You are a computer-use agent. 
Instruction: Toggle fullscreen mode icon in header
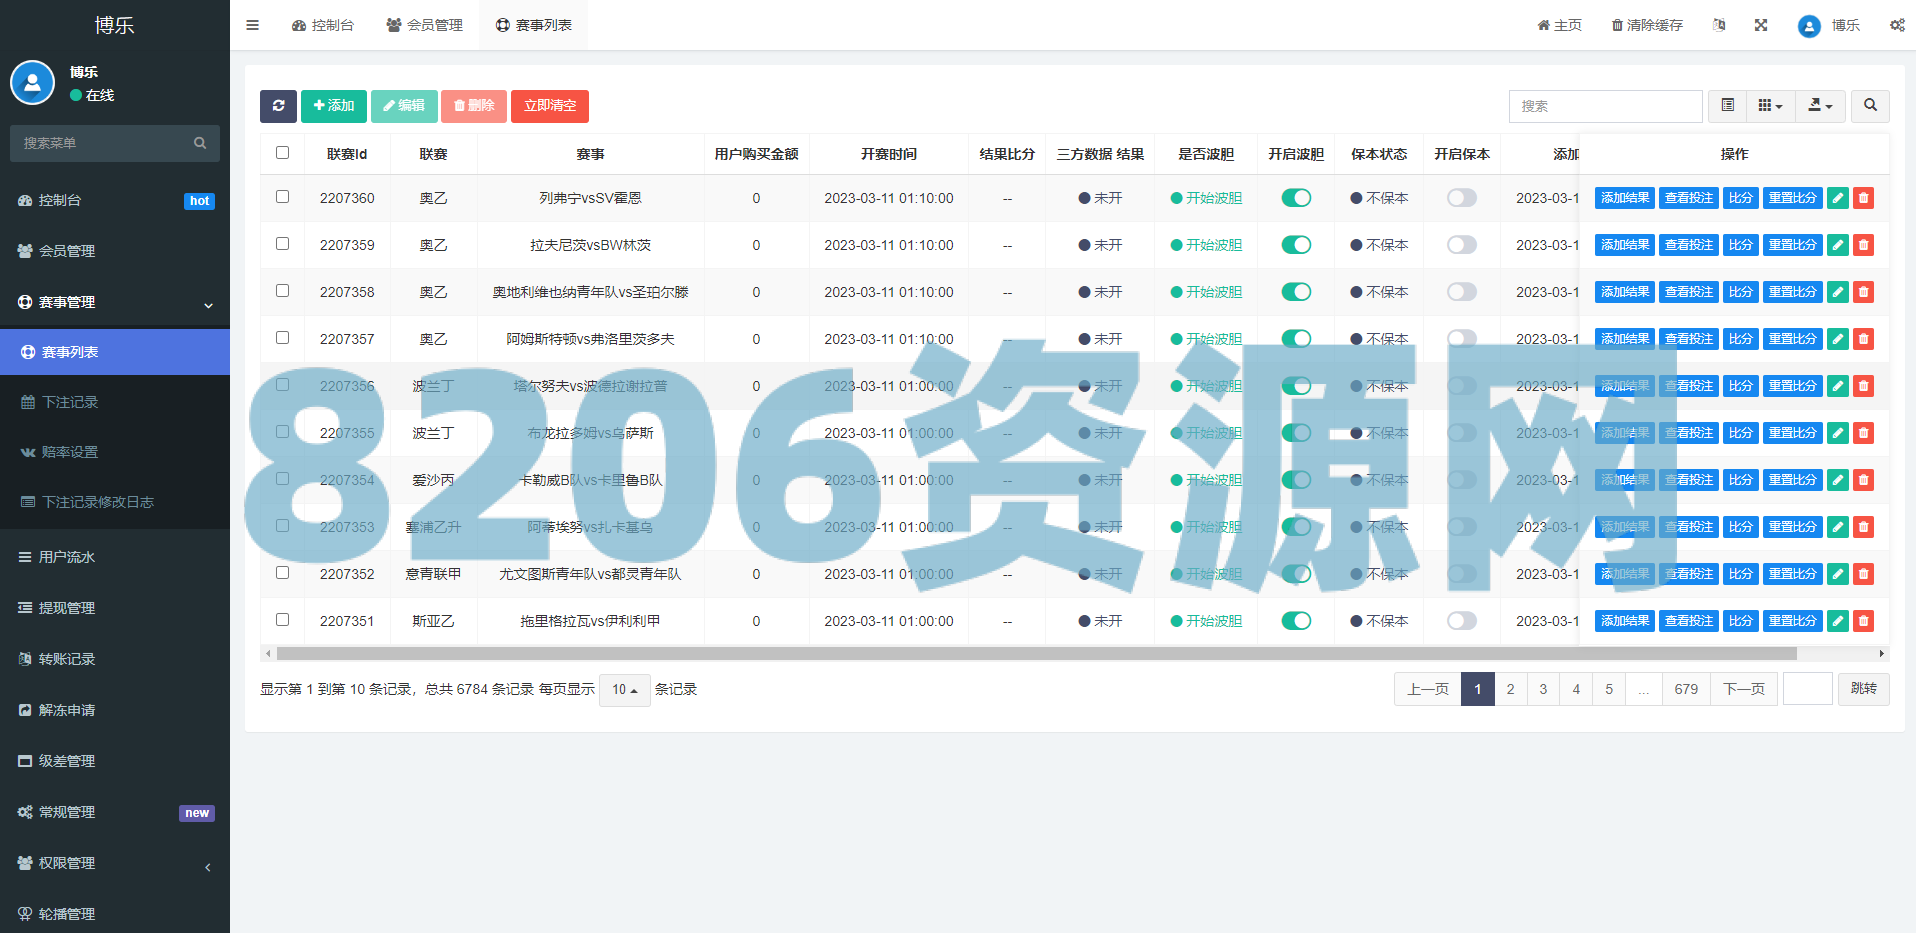[1761, 25]
